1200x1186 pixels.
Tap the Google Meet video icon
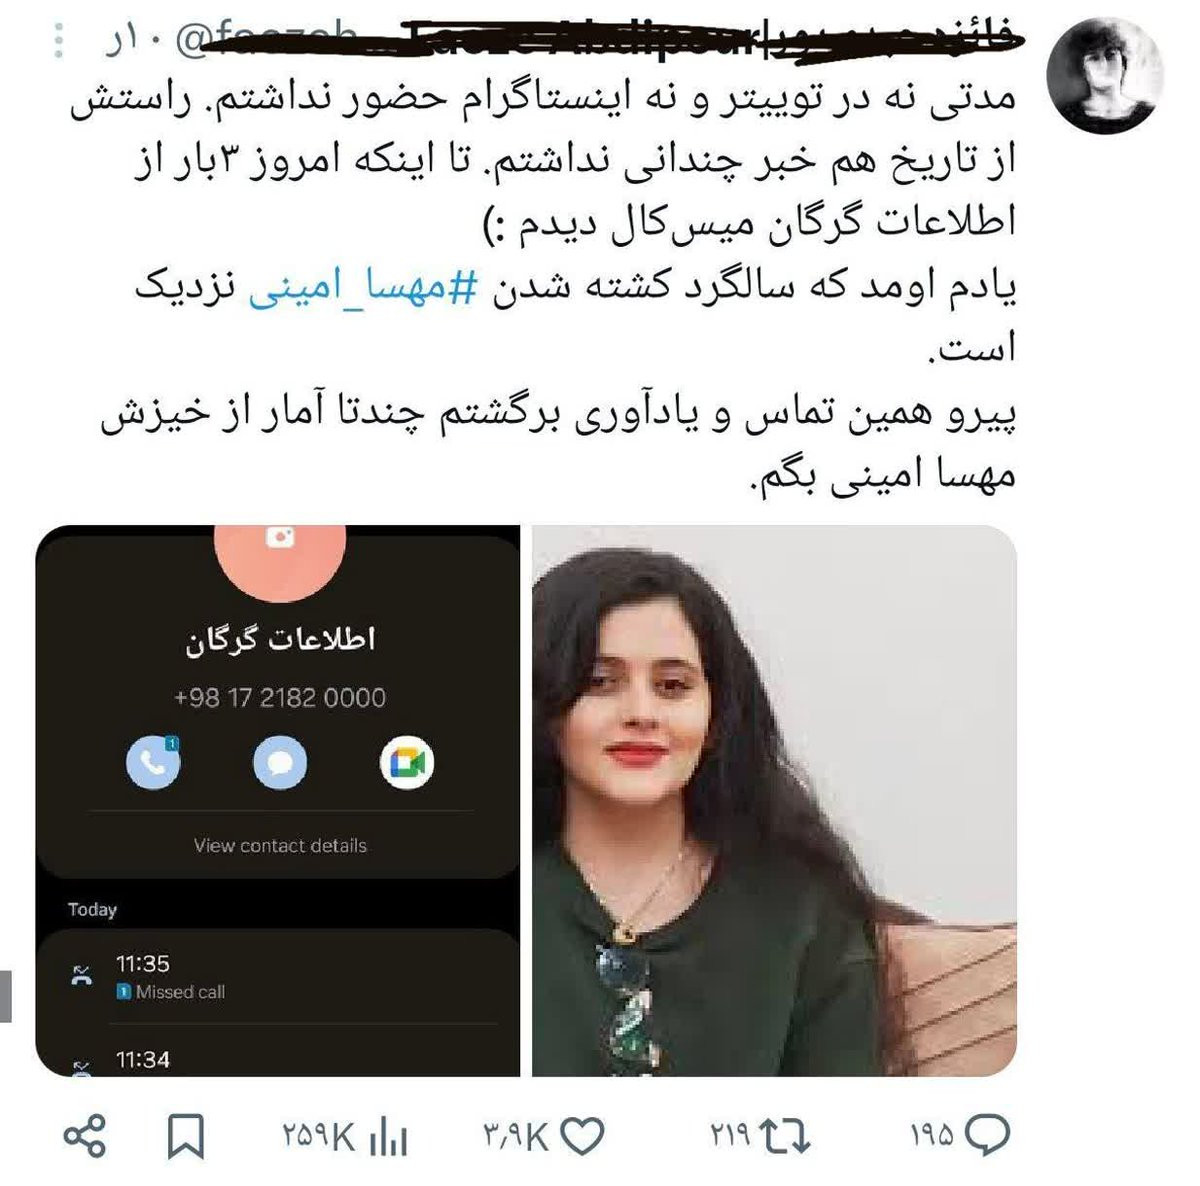pyautogui.click(x=407, y=764)
